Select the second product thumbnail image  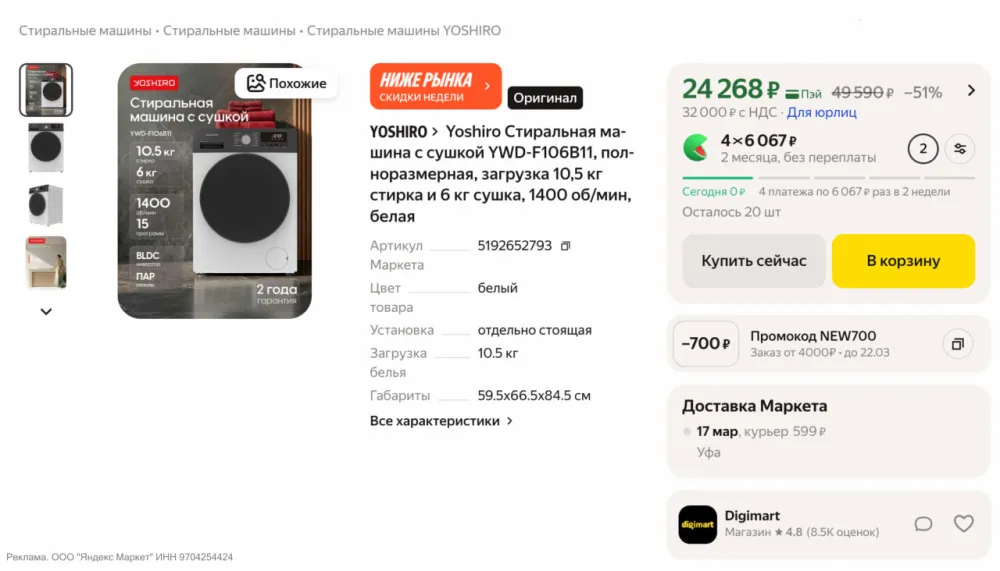pos(46,148)
